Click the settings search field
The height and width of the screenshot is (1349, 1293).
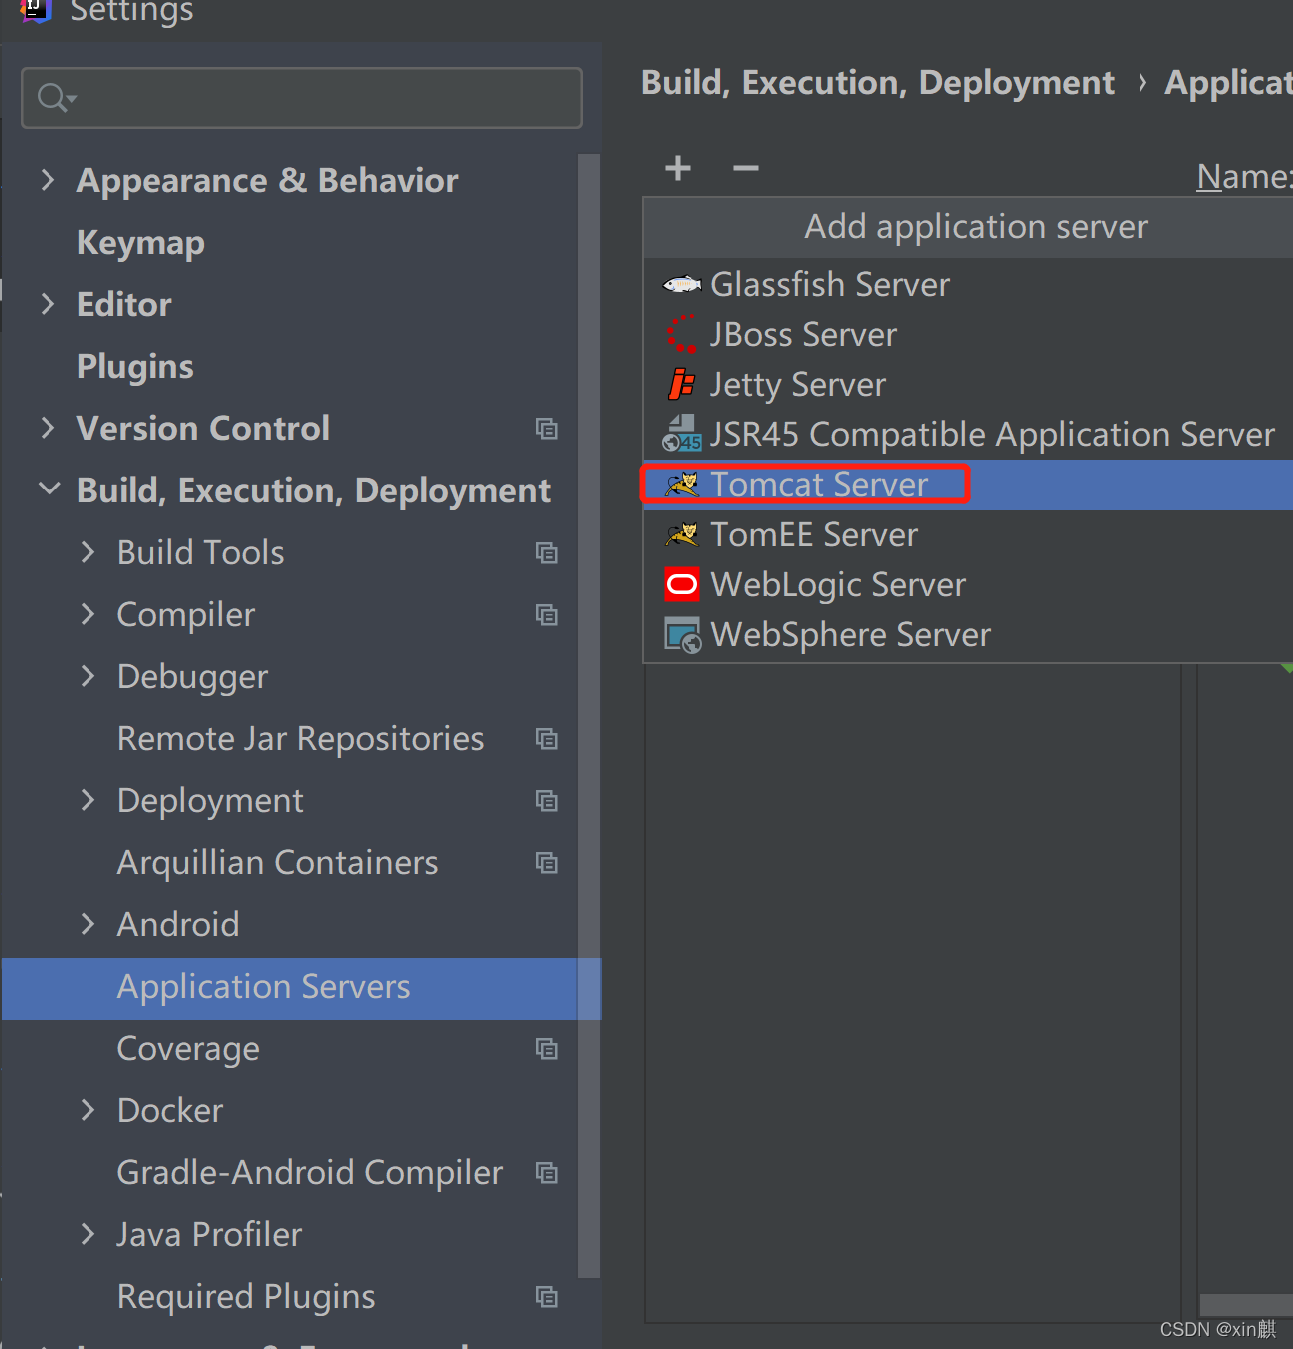301,98
